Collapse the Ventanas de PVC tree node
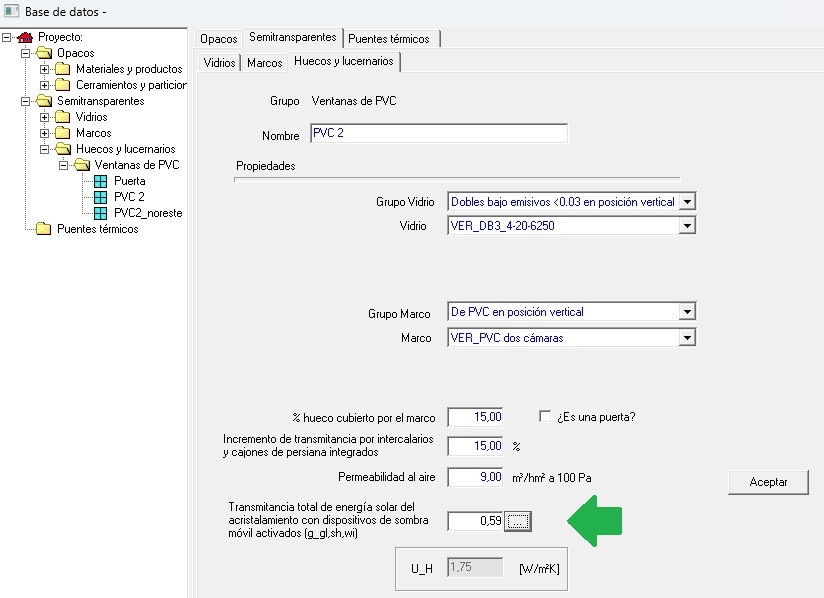This screenshot has height=598, width=824. click(x=63, y=165)
